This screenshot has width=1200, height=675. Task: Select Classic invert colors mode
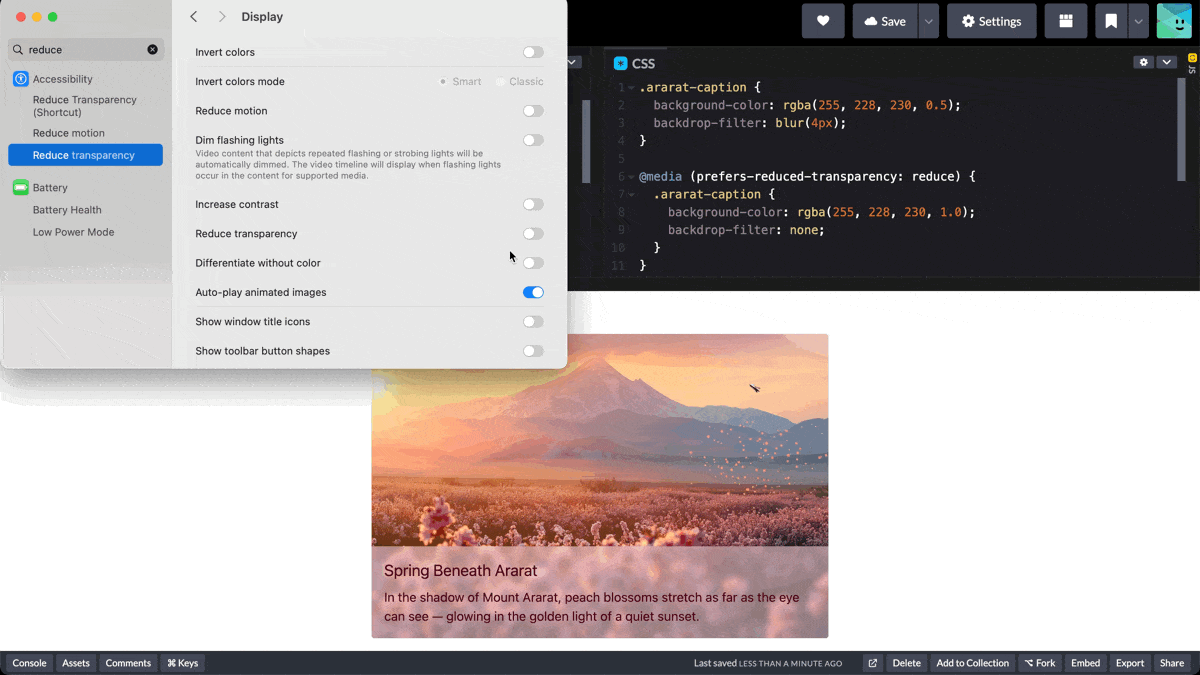tap(520, 82)
